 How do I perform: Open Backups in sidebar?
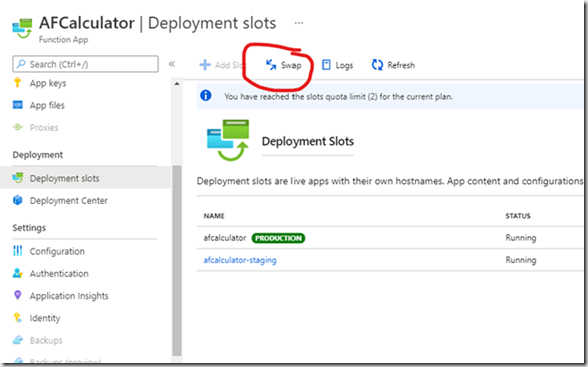point(46,340)
